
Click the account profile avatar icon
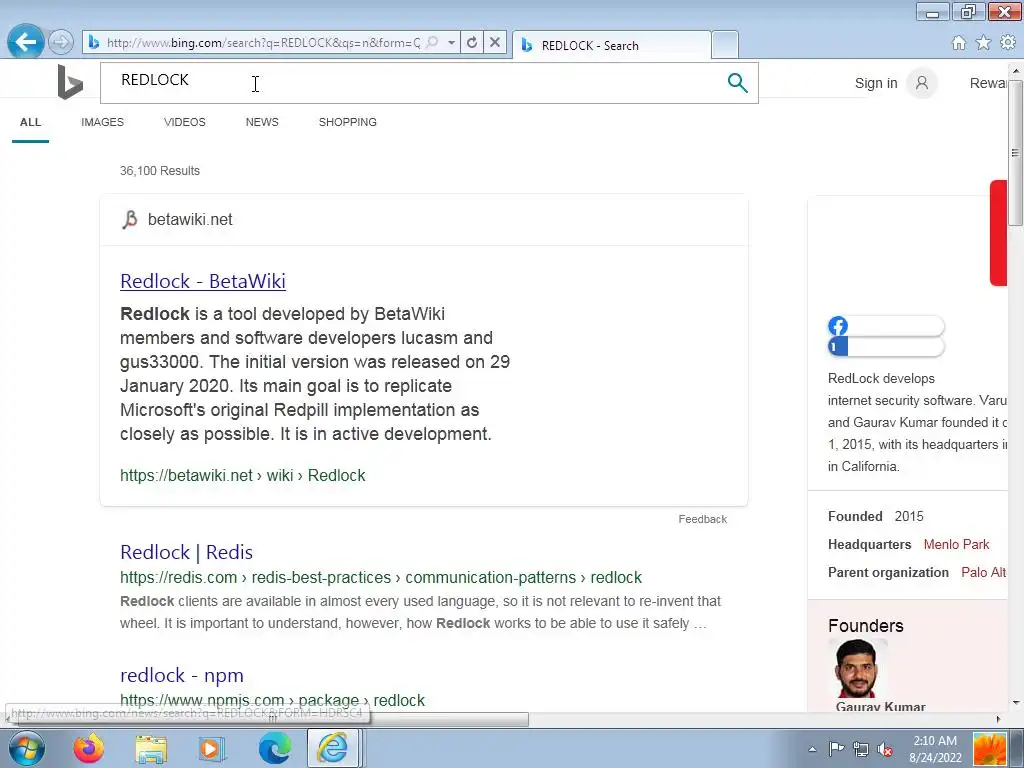coord(922,83)
